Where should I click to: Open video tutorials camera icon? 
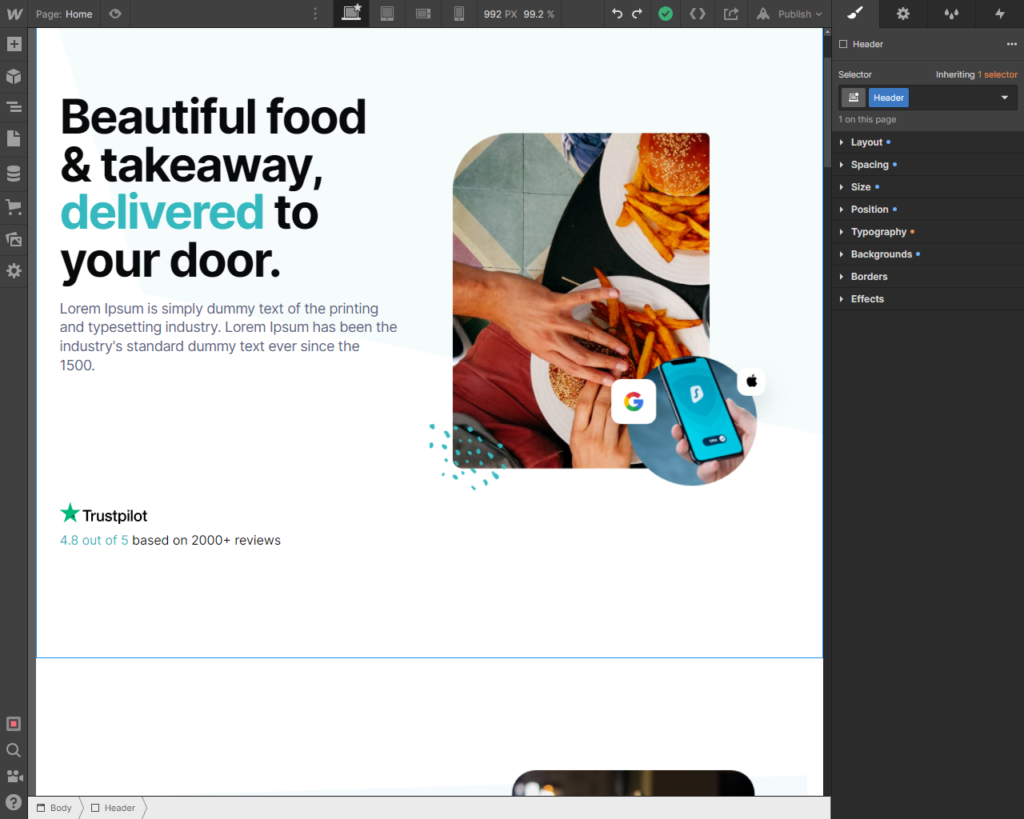click(x=14, y=776)
